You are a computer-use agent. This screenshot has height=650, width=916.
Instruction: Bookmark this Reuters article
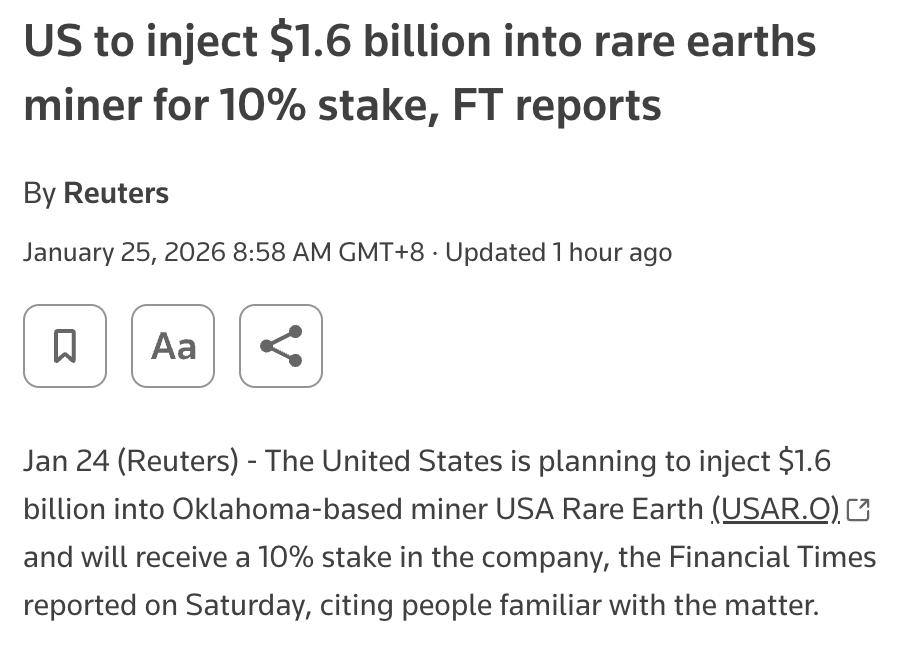[65, 346]
